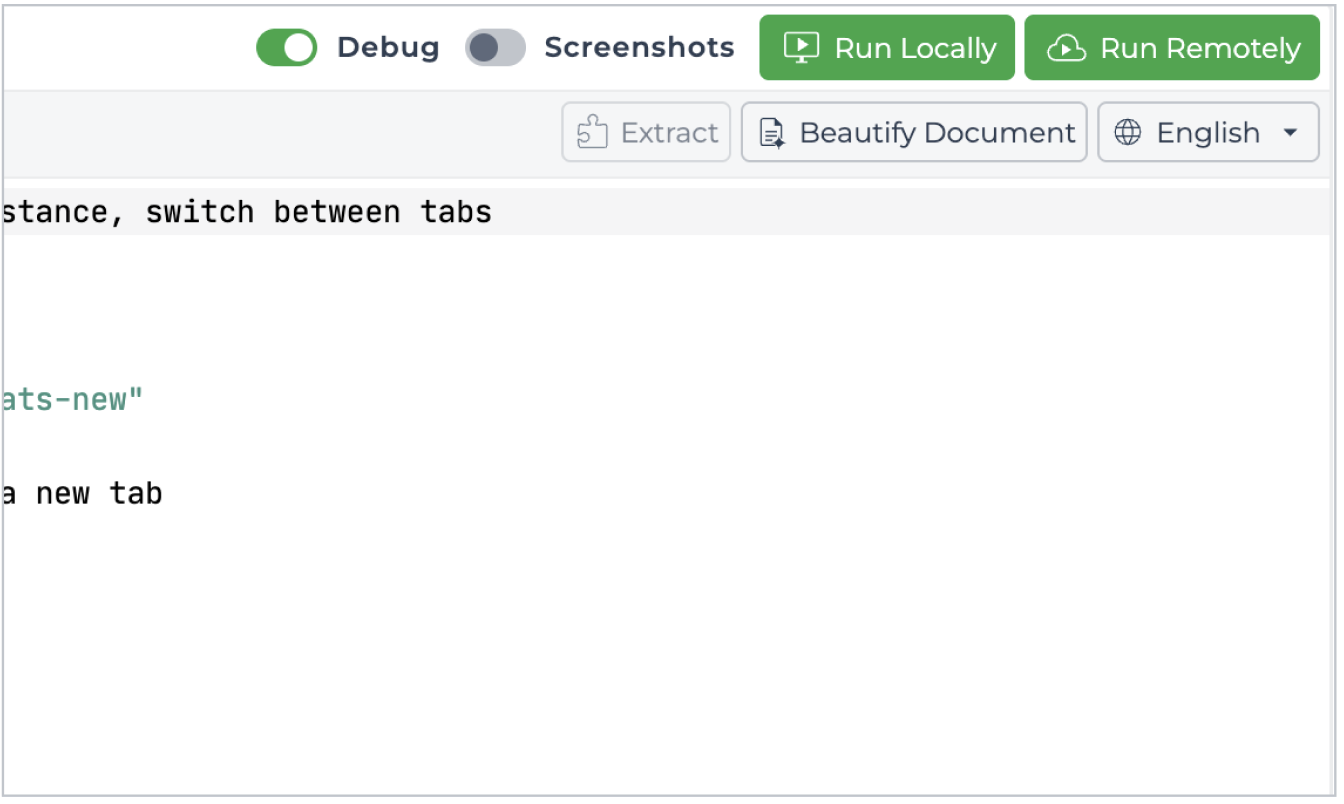Open the English language dropdown
This screenshot has height=804, width=1344.
pos(1208,132)
